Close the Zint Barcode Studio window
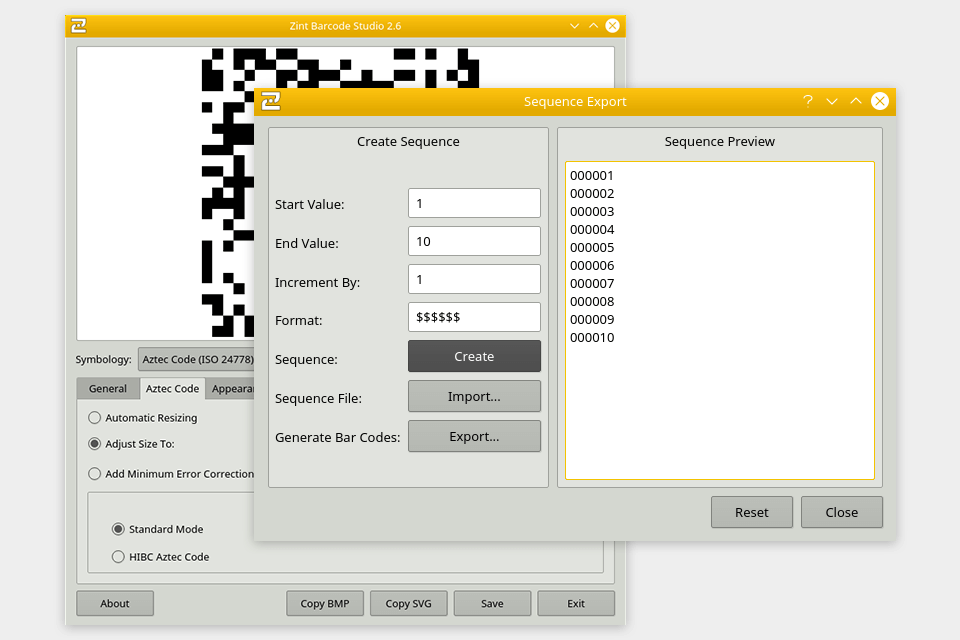Viewport: 960px width, 640px height. point(612,26)
